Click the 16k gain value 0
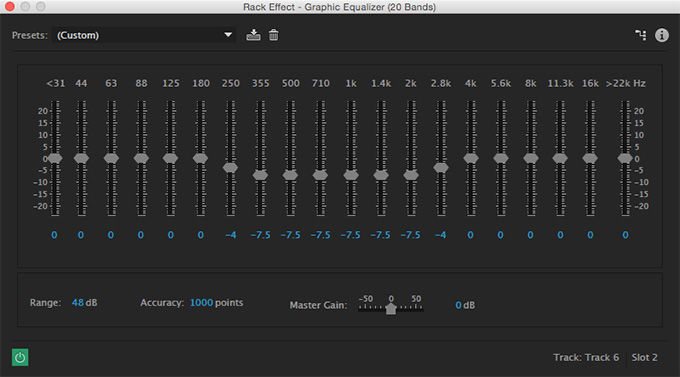 [590, 235]
